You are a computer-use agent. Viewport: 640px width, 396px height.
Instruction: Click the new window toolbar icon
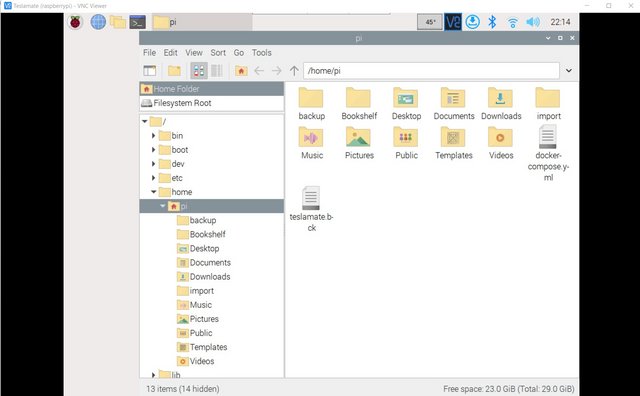pyautogui.click(x=150, y=71)
